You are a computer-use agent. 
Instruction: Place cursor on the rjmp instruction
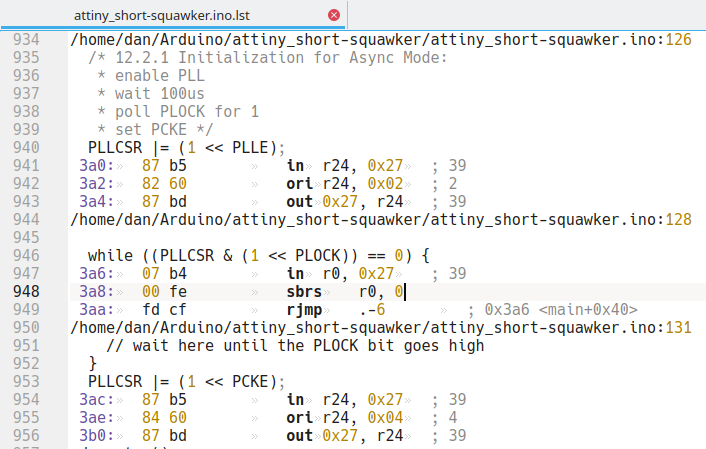[x=303, y=310]
